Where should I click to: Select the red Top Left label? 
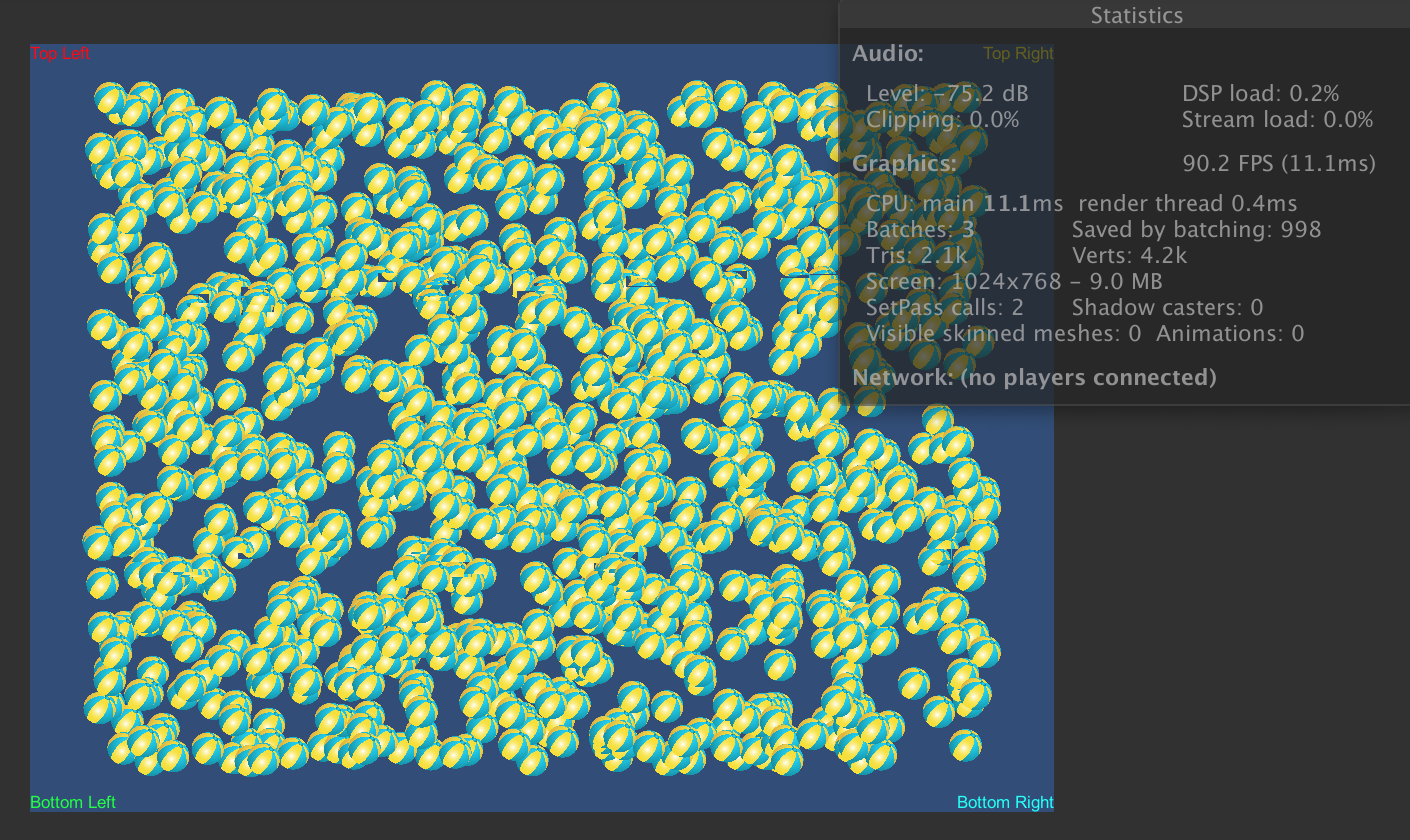60,54
